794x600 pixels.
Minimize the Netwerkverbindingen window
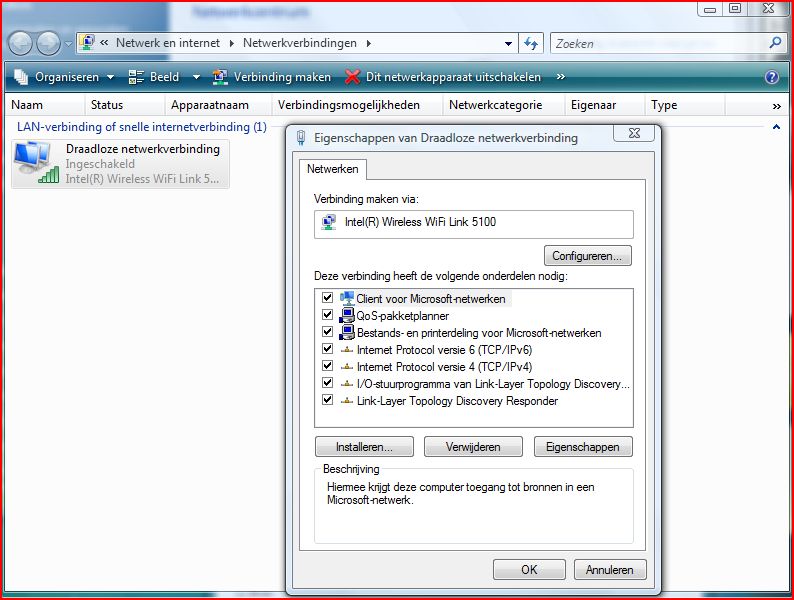point(710,9)
